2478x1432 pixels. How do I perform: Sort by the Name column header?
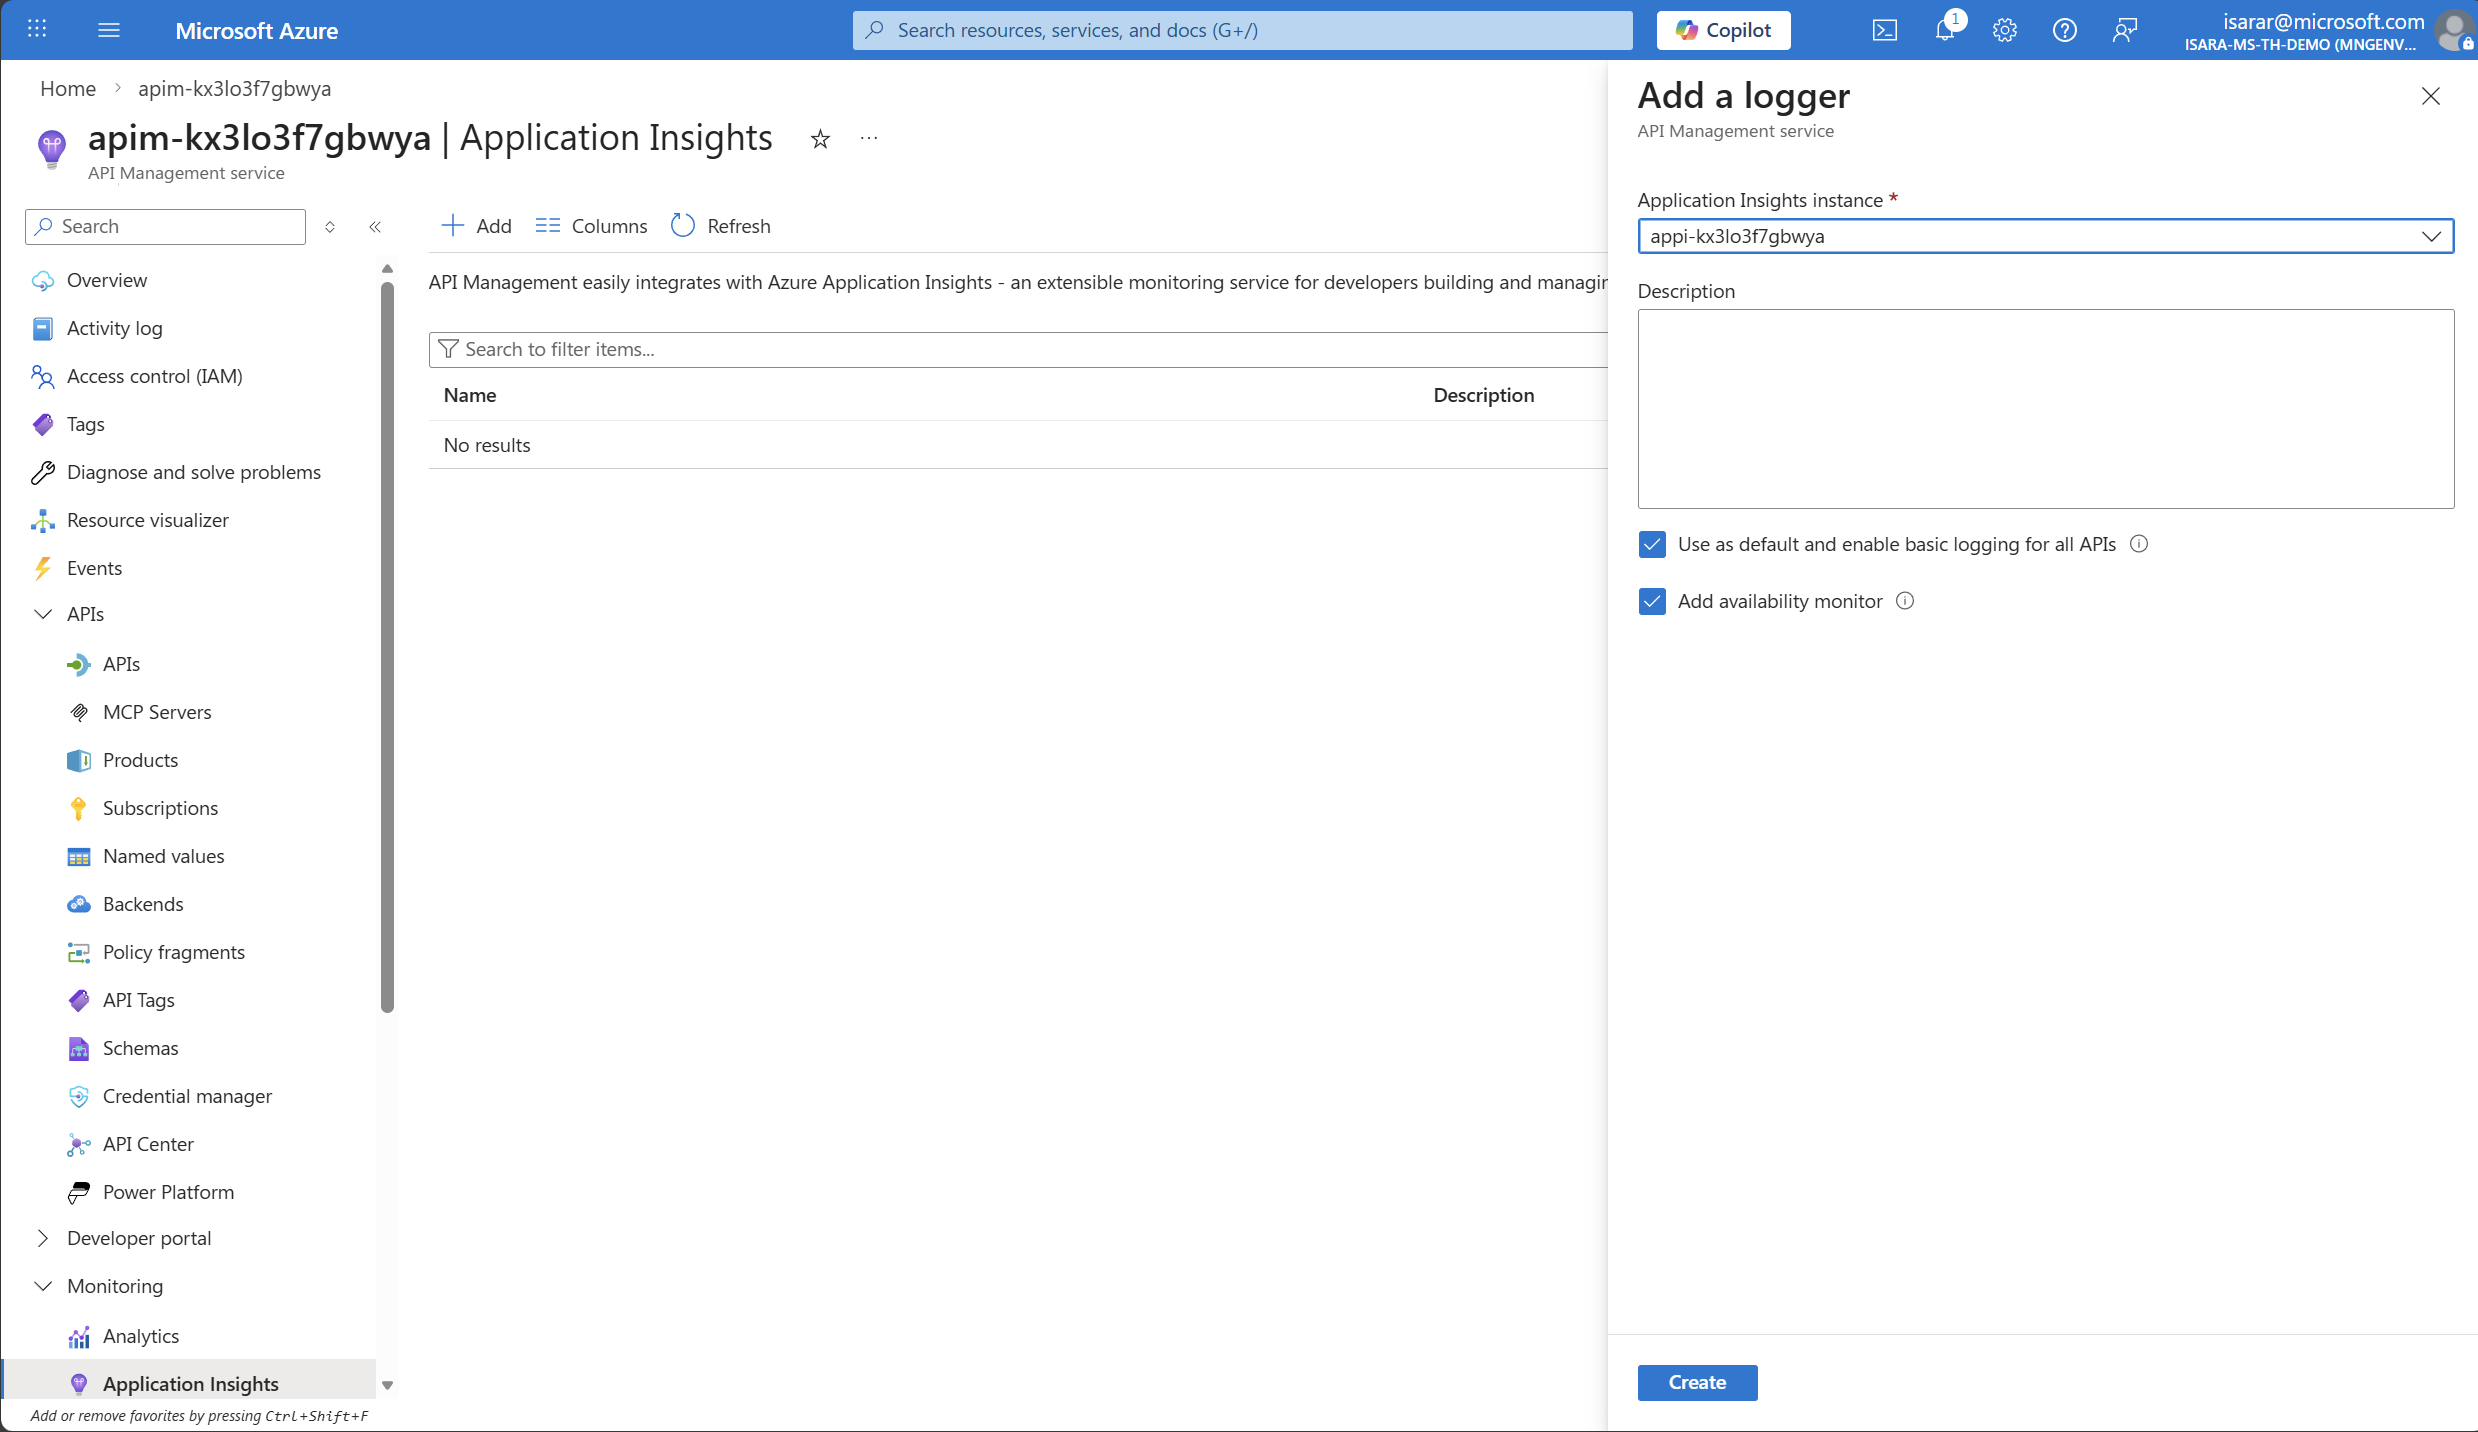click(470, 395)
